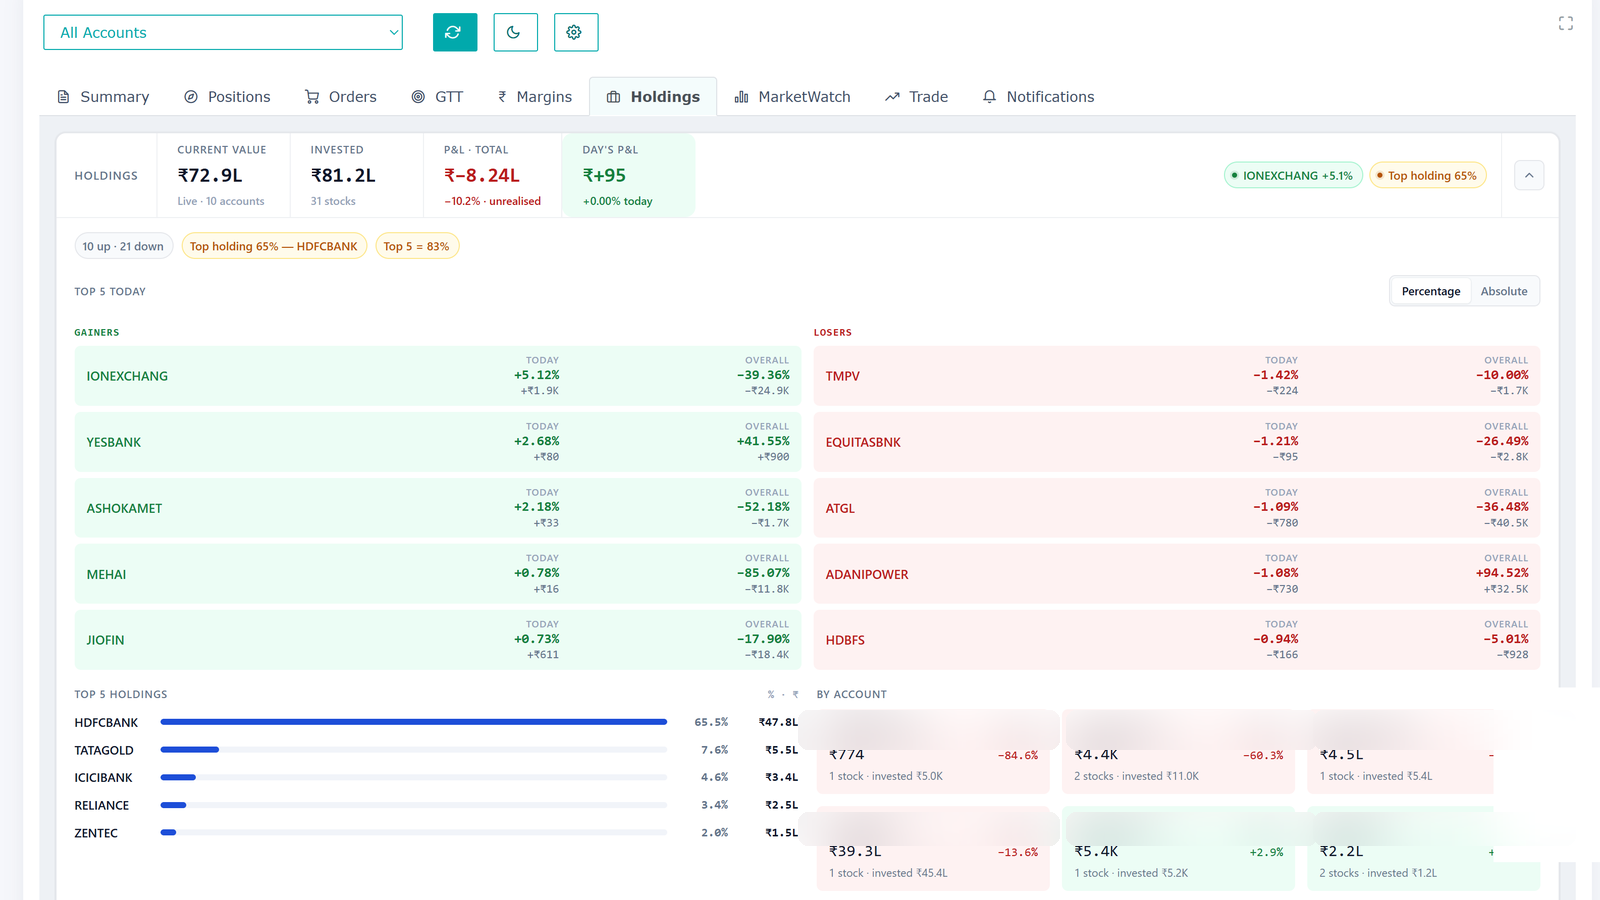Switch to the Summary tab
Viewport: 1600px width, 900px height.
(103, 97)
